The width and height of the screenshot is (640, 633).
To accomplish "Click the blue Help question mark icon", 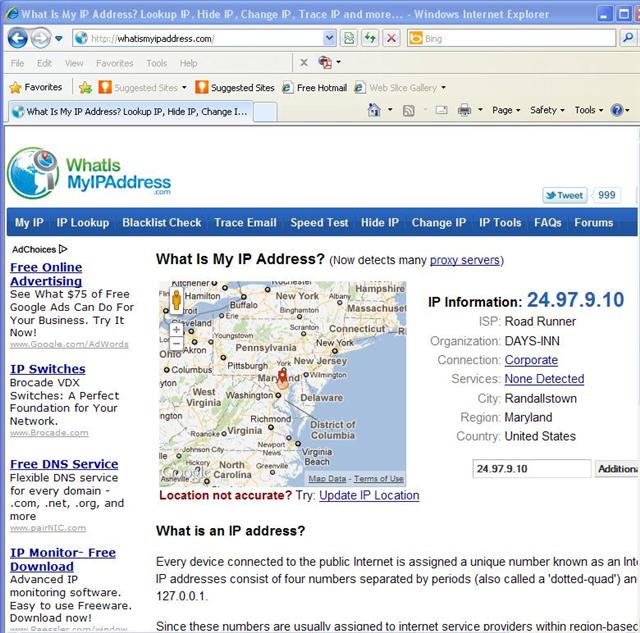I will tap(616, 110).
